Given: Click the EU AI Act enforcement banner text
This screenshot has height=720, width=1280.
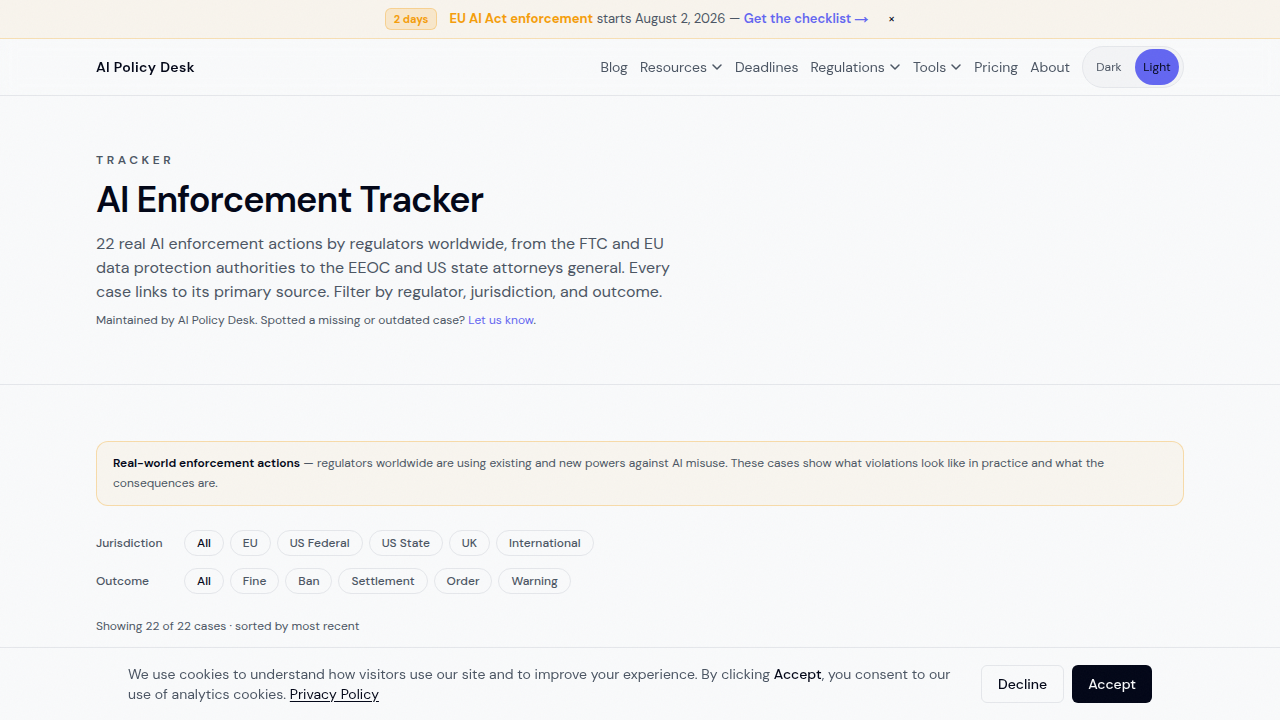Looking at the screenshot, I should click(521, 19).
